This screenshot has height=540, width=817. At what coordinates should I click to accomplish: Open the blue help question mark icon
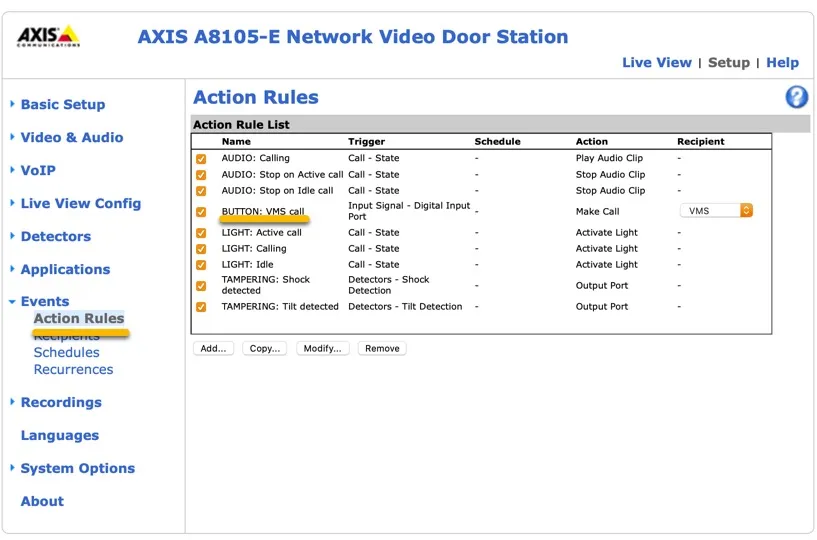796,97
